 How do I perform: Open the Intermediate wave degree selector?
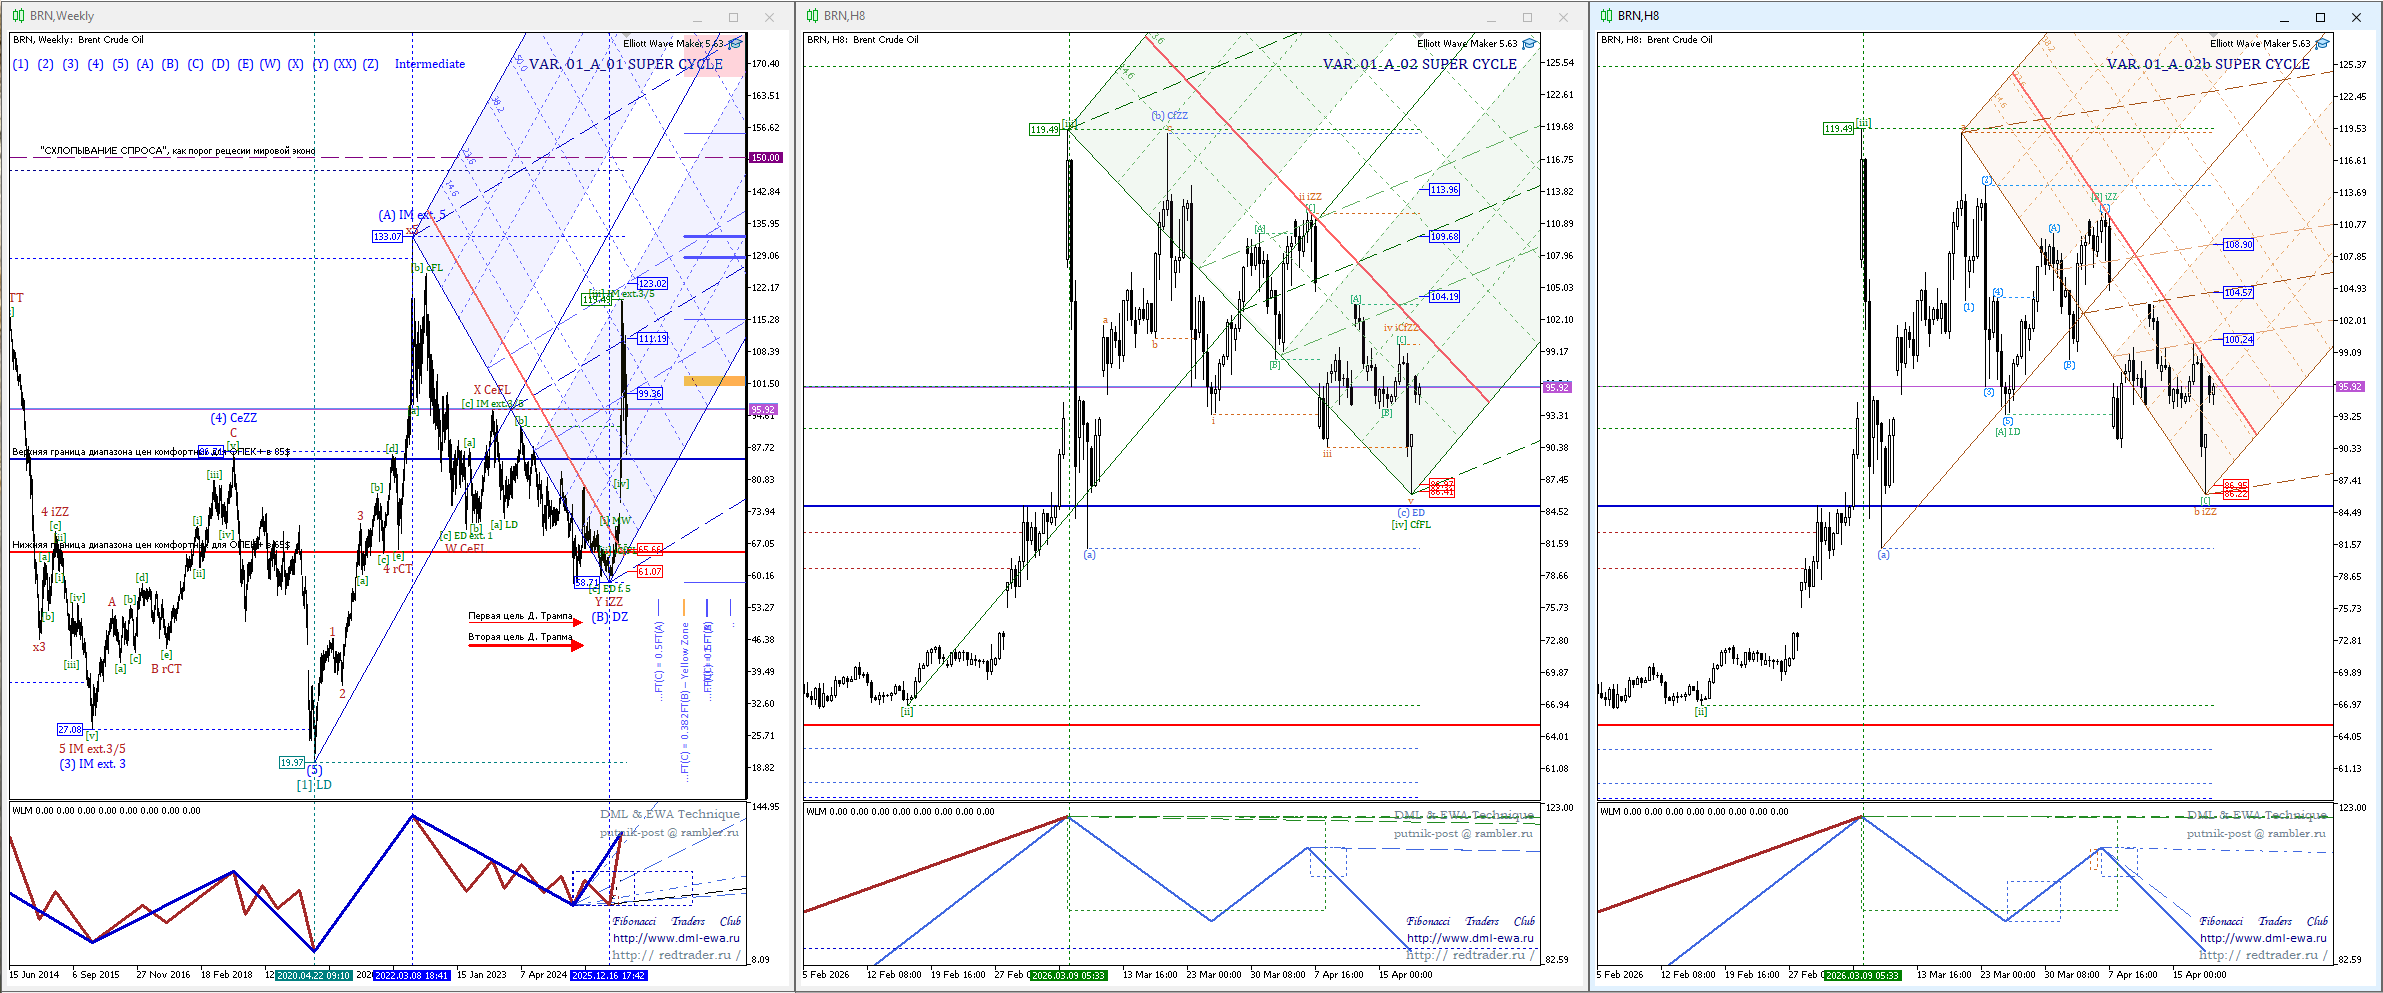(429, 64)
